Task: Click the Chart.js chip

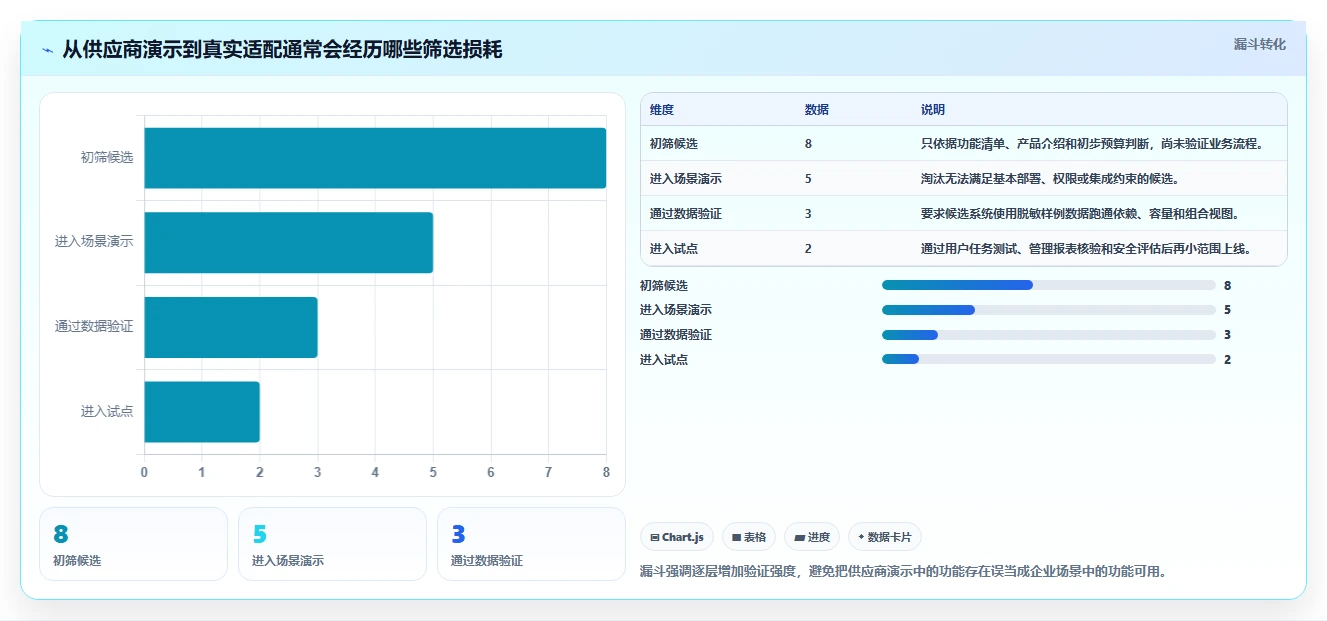Action: (677, 537)
